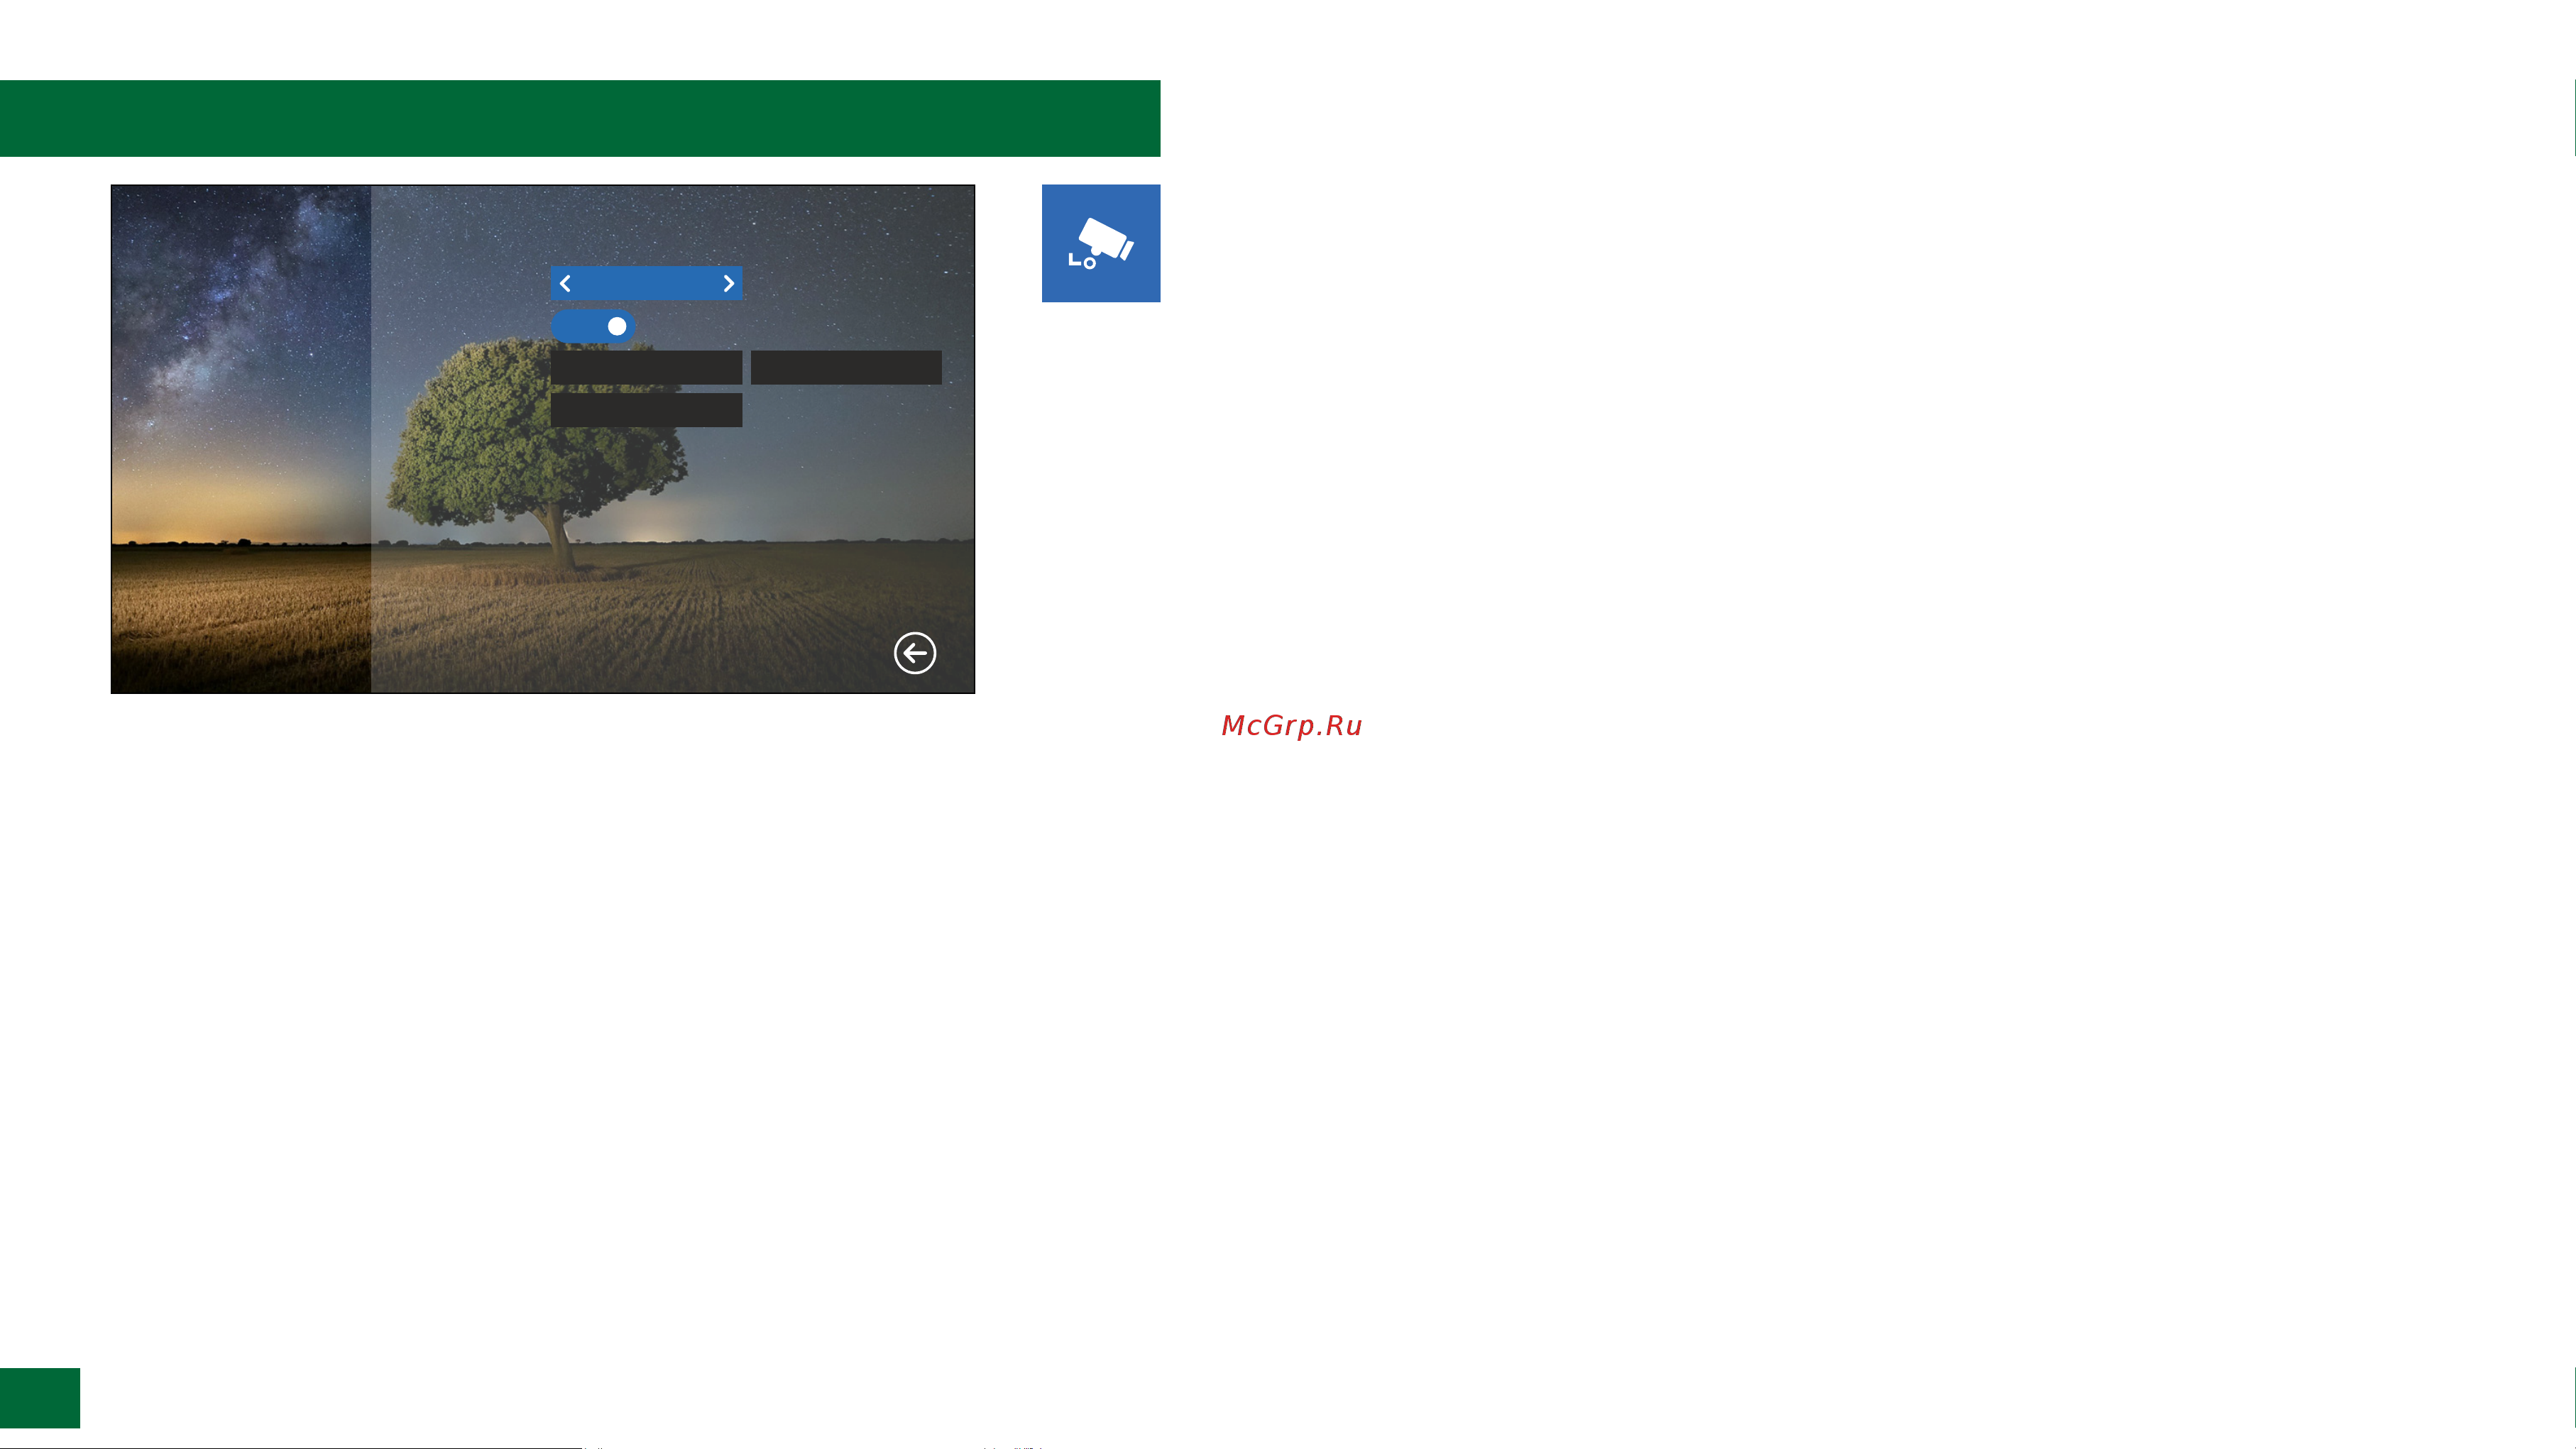Select the dark field in the right column

click(846, 367)
